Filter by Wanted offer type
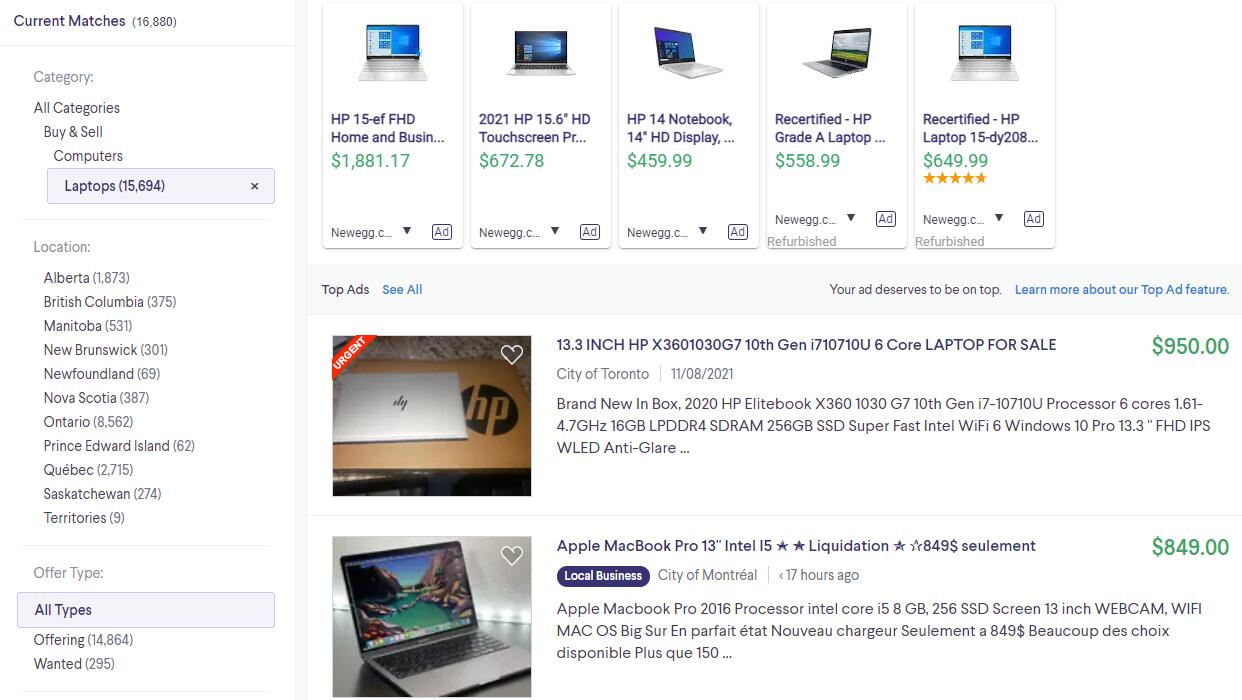This screenshot has height=700, width=1242. point(74,664)
